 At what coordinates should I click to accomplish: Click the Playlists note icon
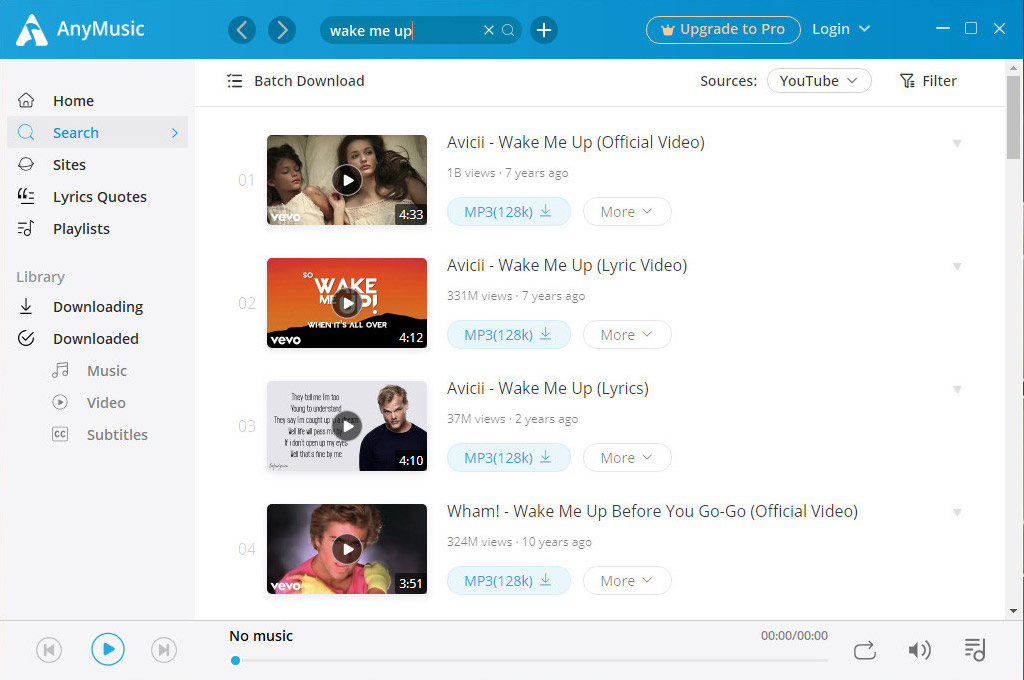coord(26,228)
